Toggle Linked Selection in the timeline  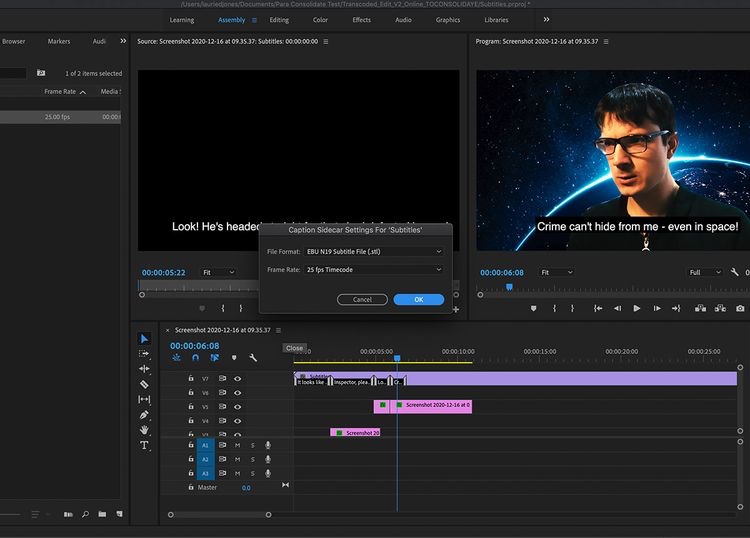tap(214, 358)
